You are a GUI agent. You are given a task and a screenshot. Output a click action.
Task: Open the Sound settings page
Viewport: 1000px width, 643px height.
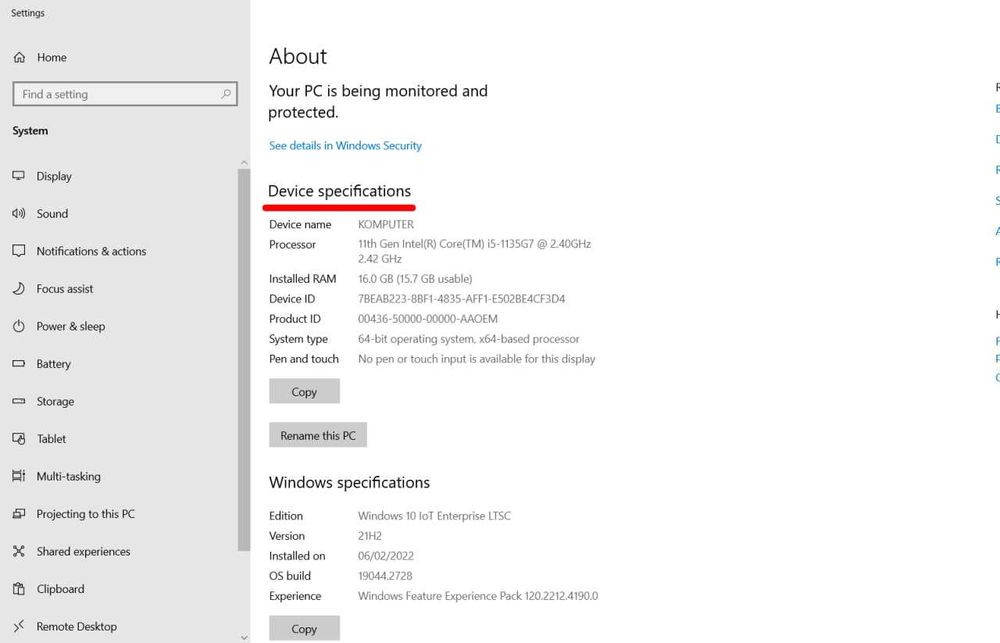click(x=121, y=214)
